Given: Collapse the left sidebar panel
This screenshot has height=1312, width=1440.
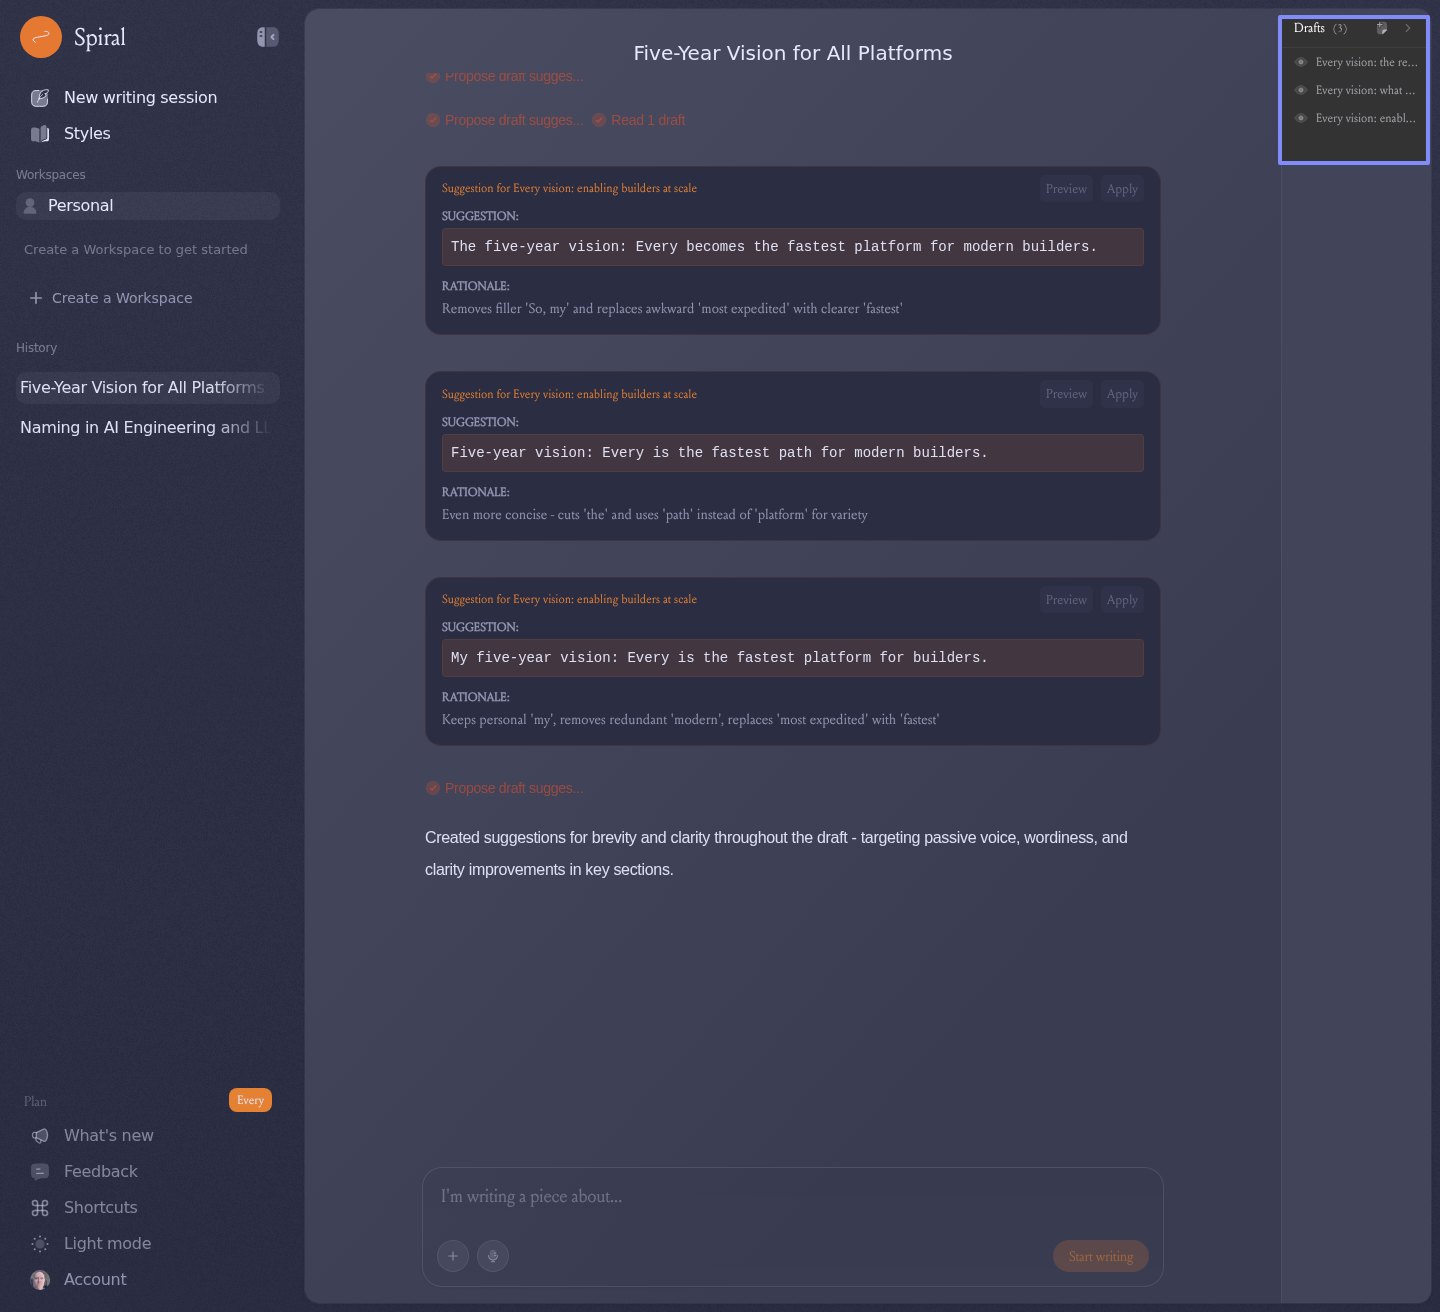Looking at the screenshot, I should pyautogui.click(x=267, y=37).
